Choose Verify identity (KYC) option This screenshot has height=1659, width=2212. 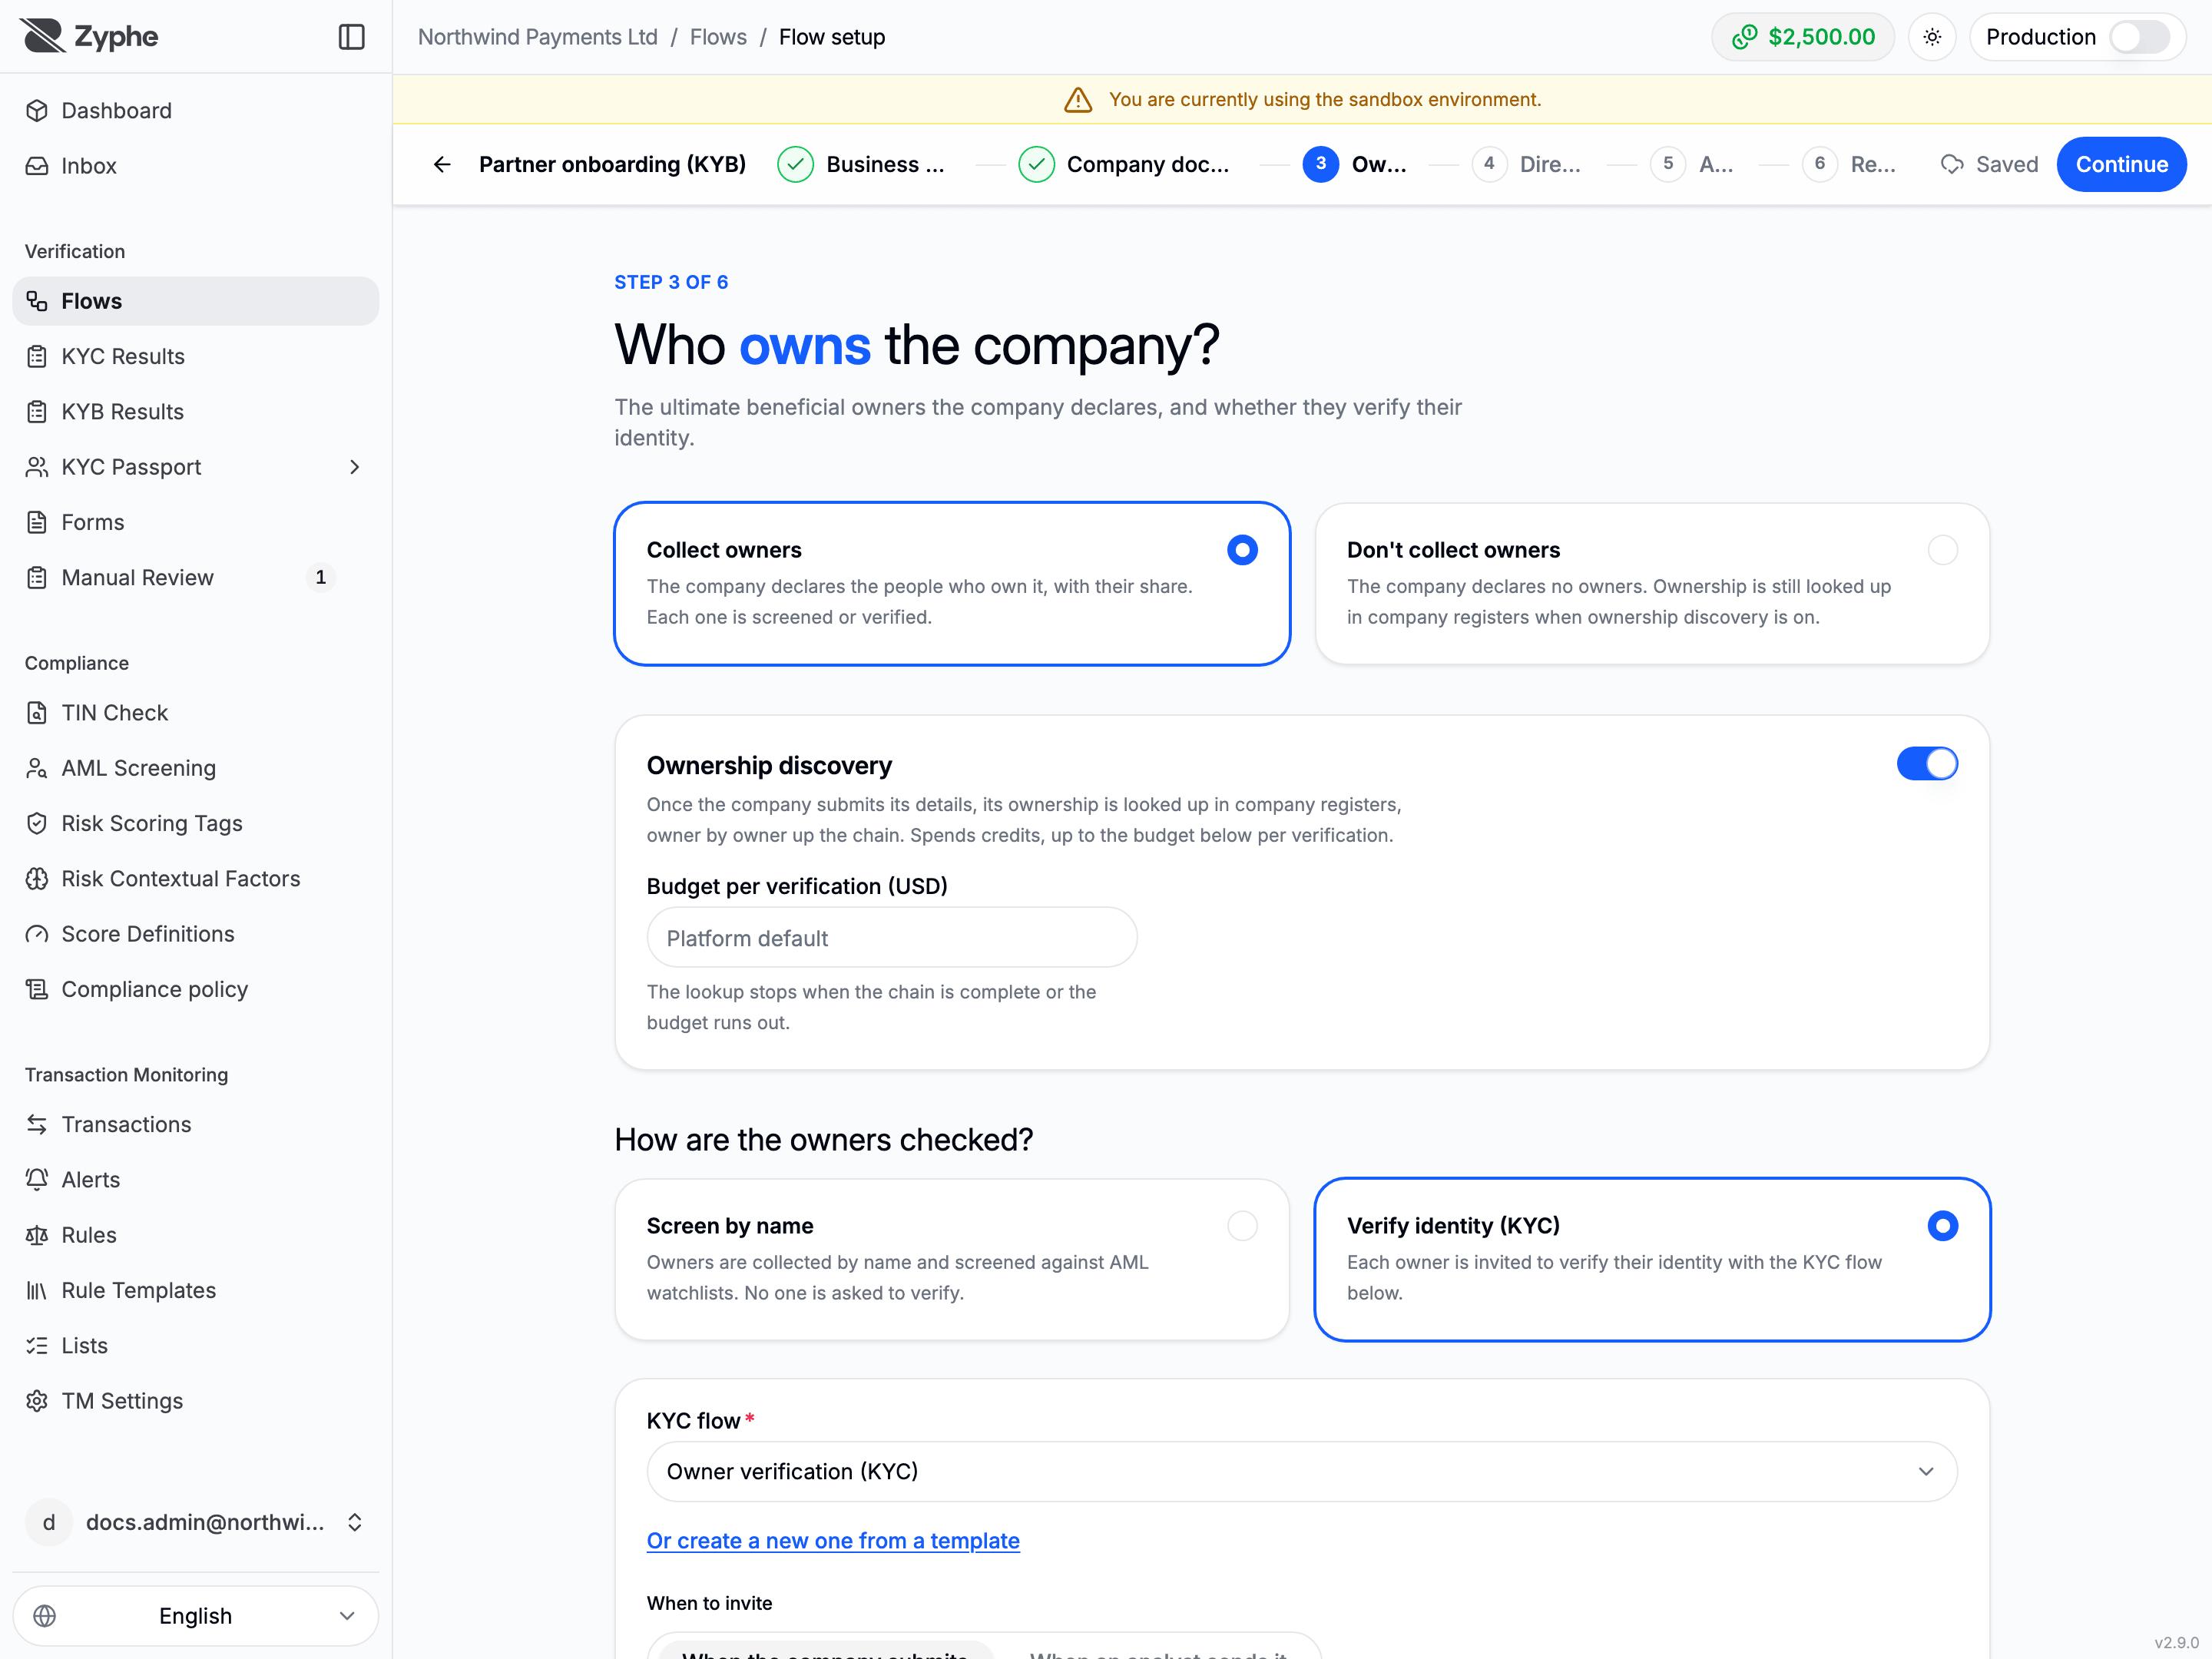pyautogui.click(x=1652, y=1260)
